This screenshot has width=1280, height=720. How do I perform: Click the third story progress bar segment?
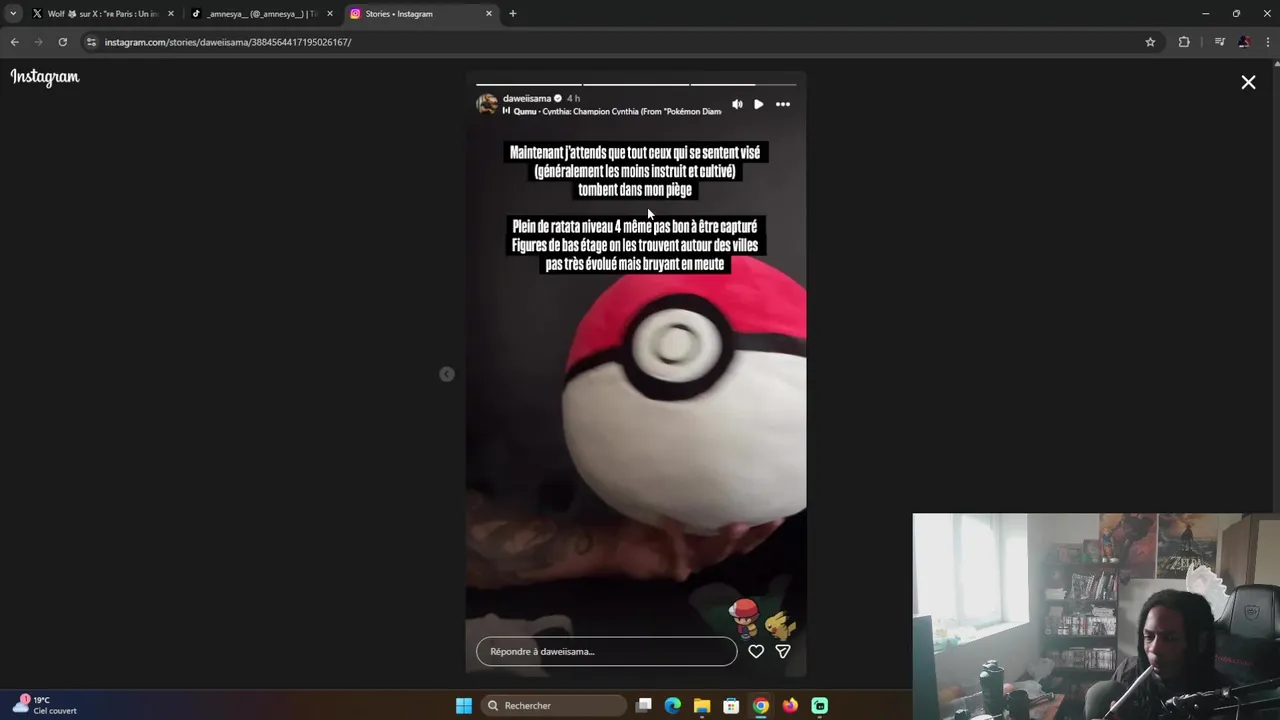coord(743,85)
